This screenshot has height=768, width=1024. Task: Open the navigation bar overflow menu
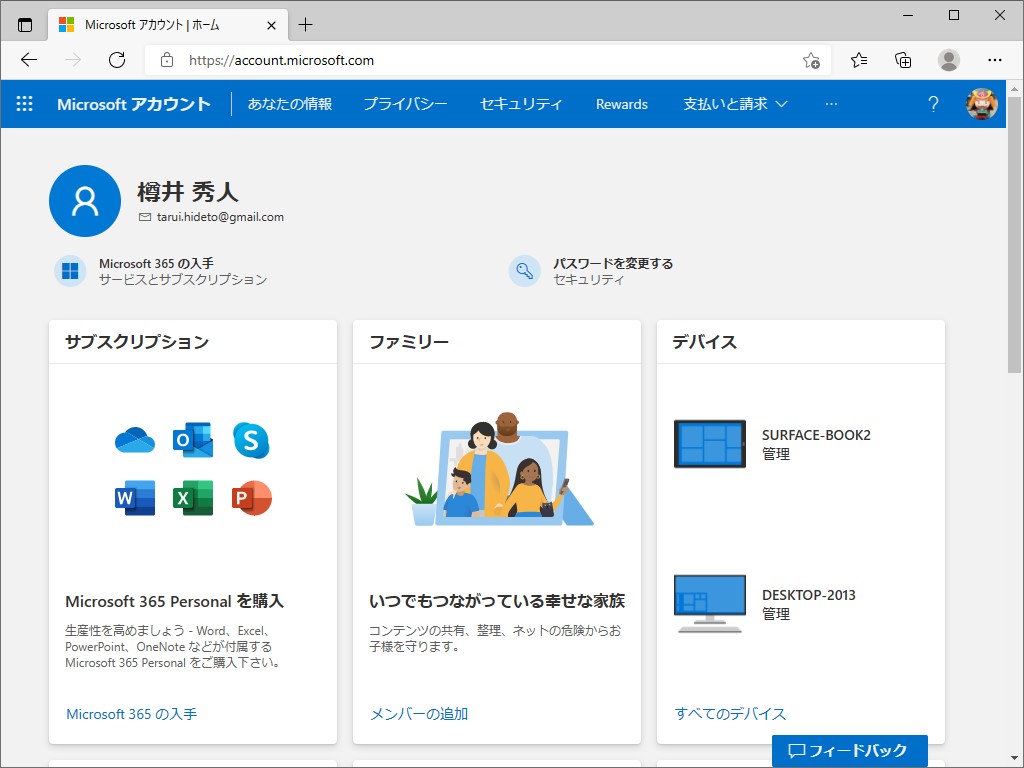(x=831, y=103)
